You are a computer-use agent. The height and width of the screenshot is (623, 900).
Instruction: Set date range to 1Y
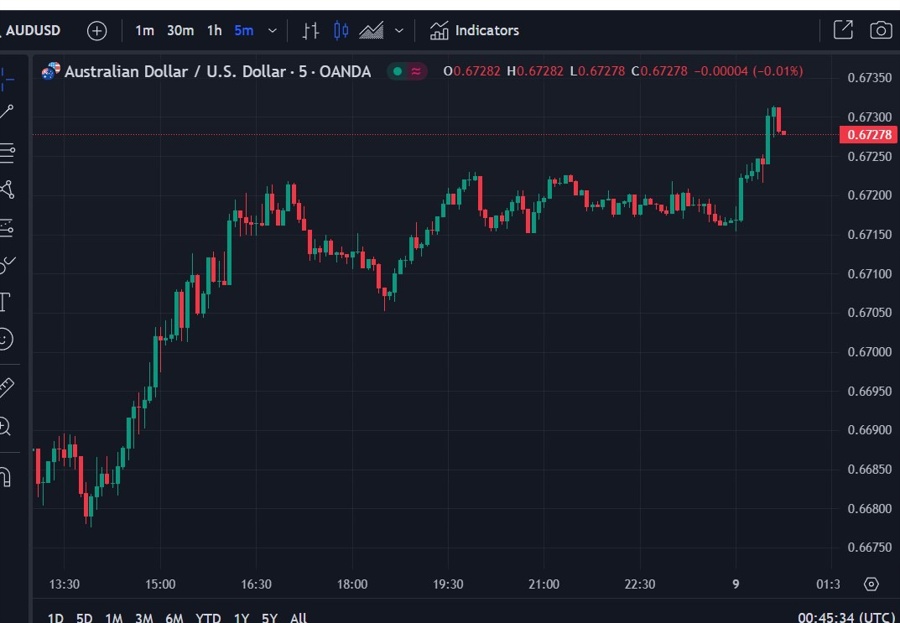click(x=241, y=618)
